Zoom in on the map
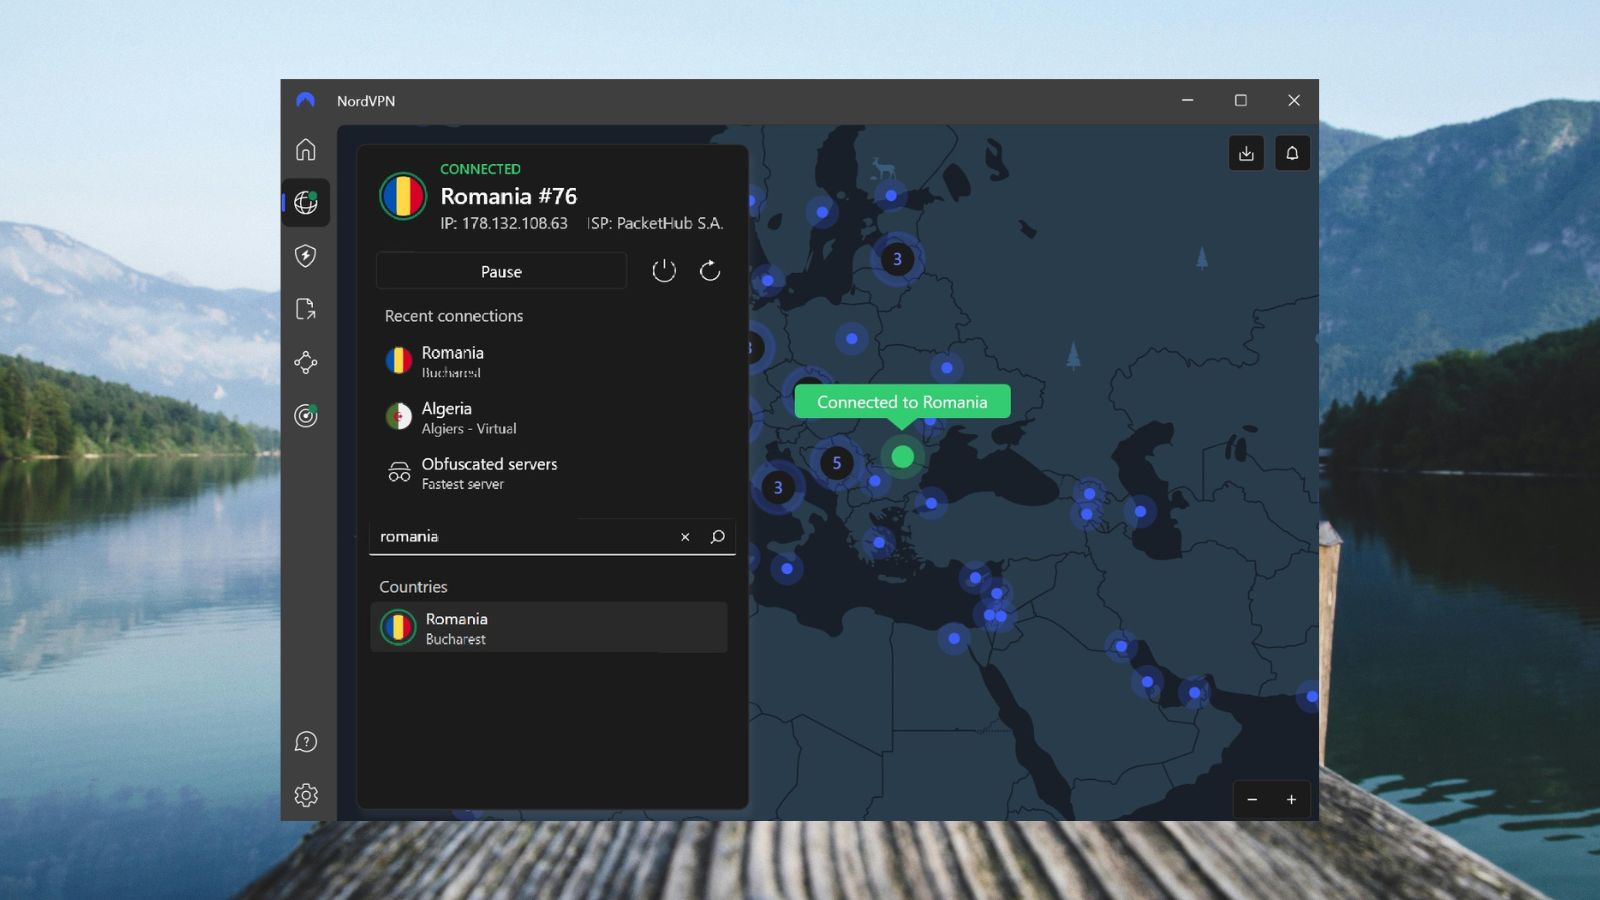The image size is (1600, 900). point(1291,799)
